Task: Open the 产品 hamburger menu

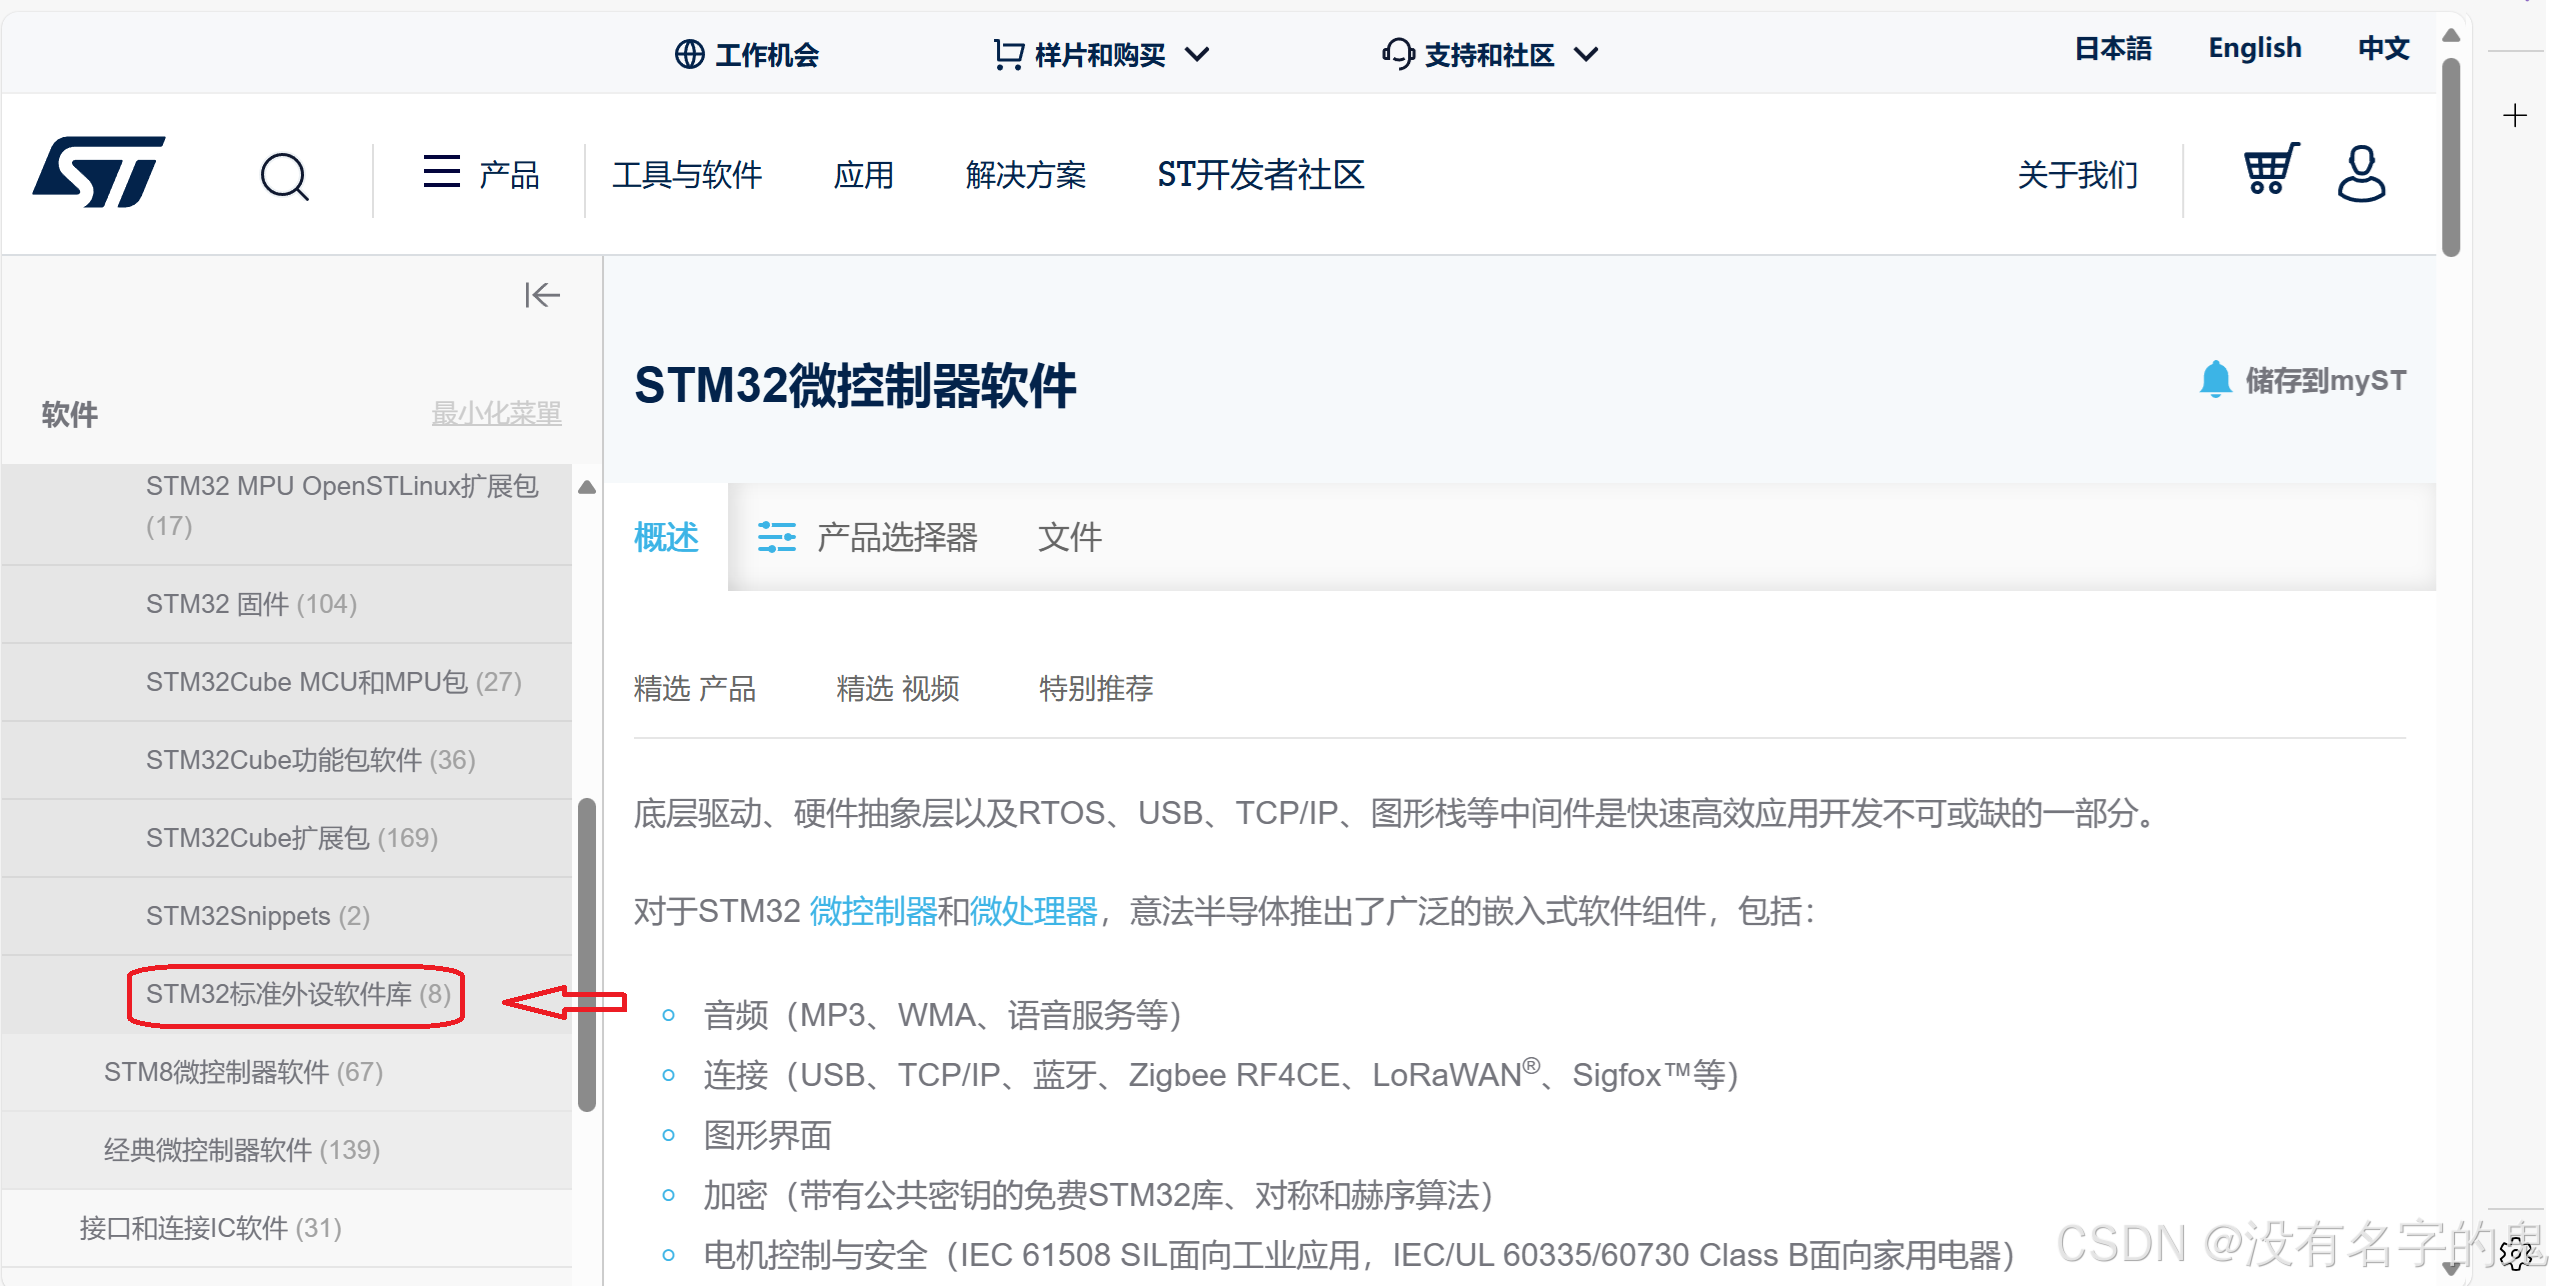Action: tap(481, 174)
